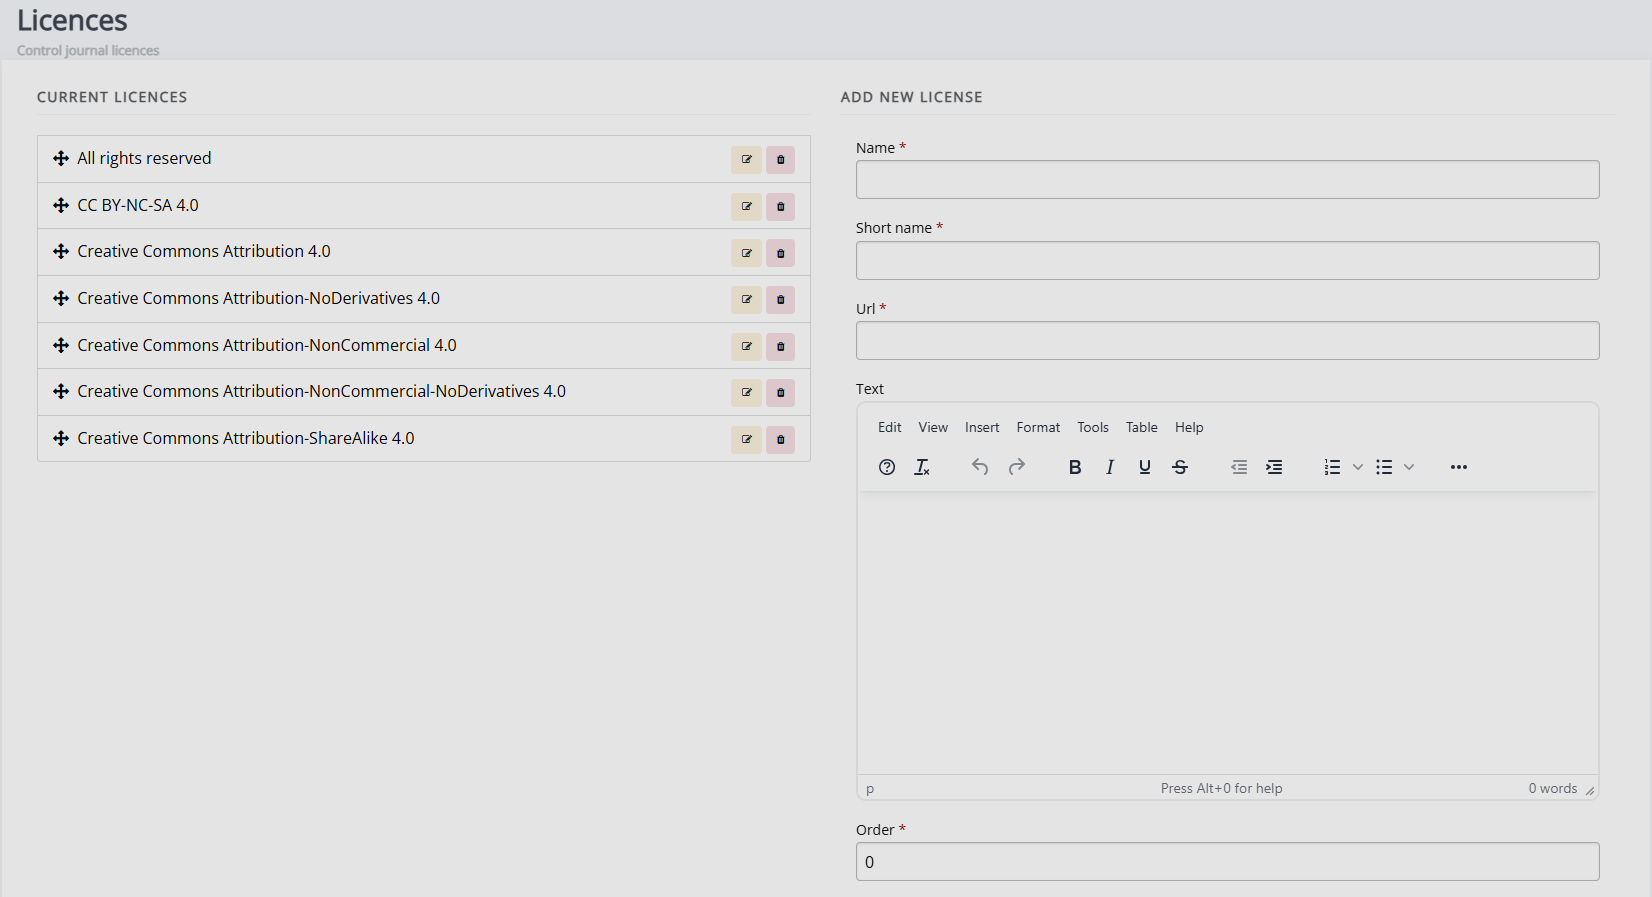
Task: Show more toolbar options ellipsis
Action: 1459,467
